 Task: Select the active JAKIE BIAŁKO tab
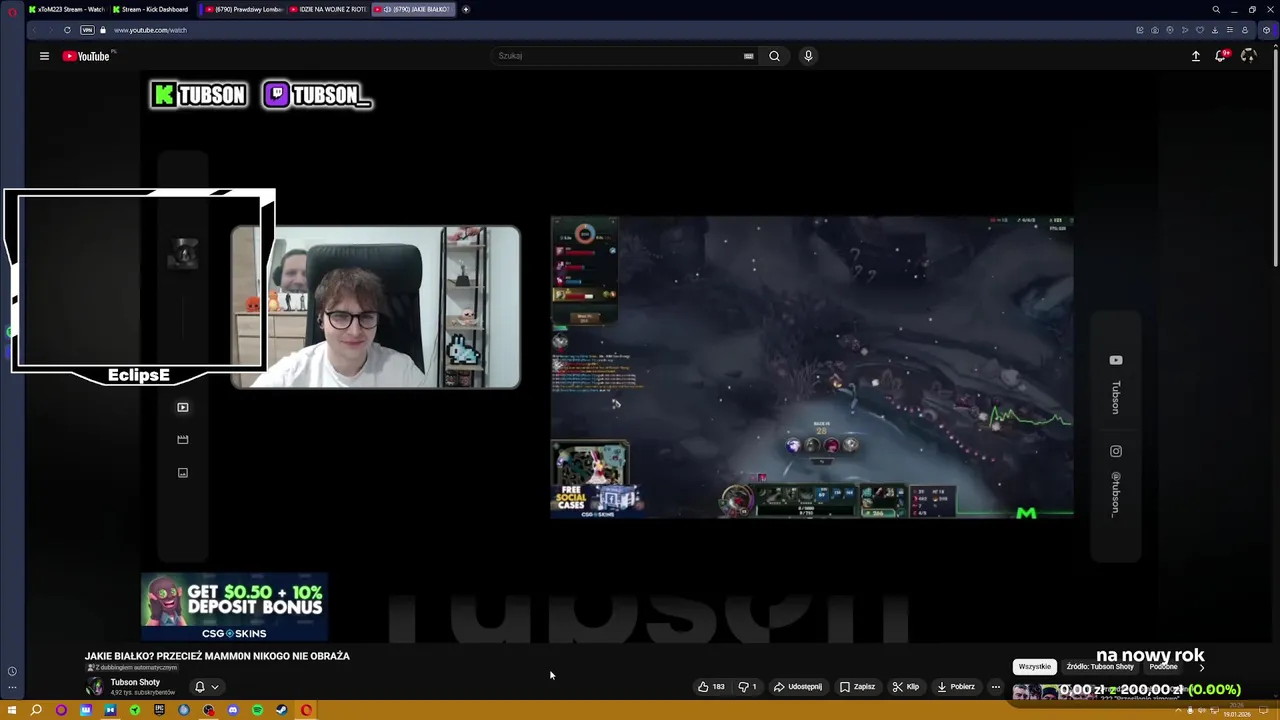[415, 9]
